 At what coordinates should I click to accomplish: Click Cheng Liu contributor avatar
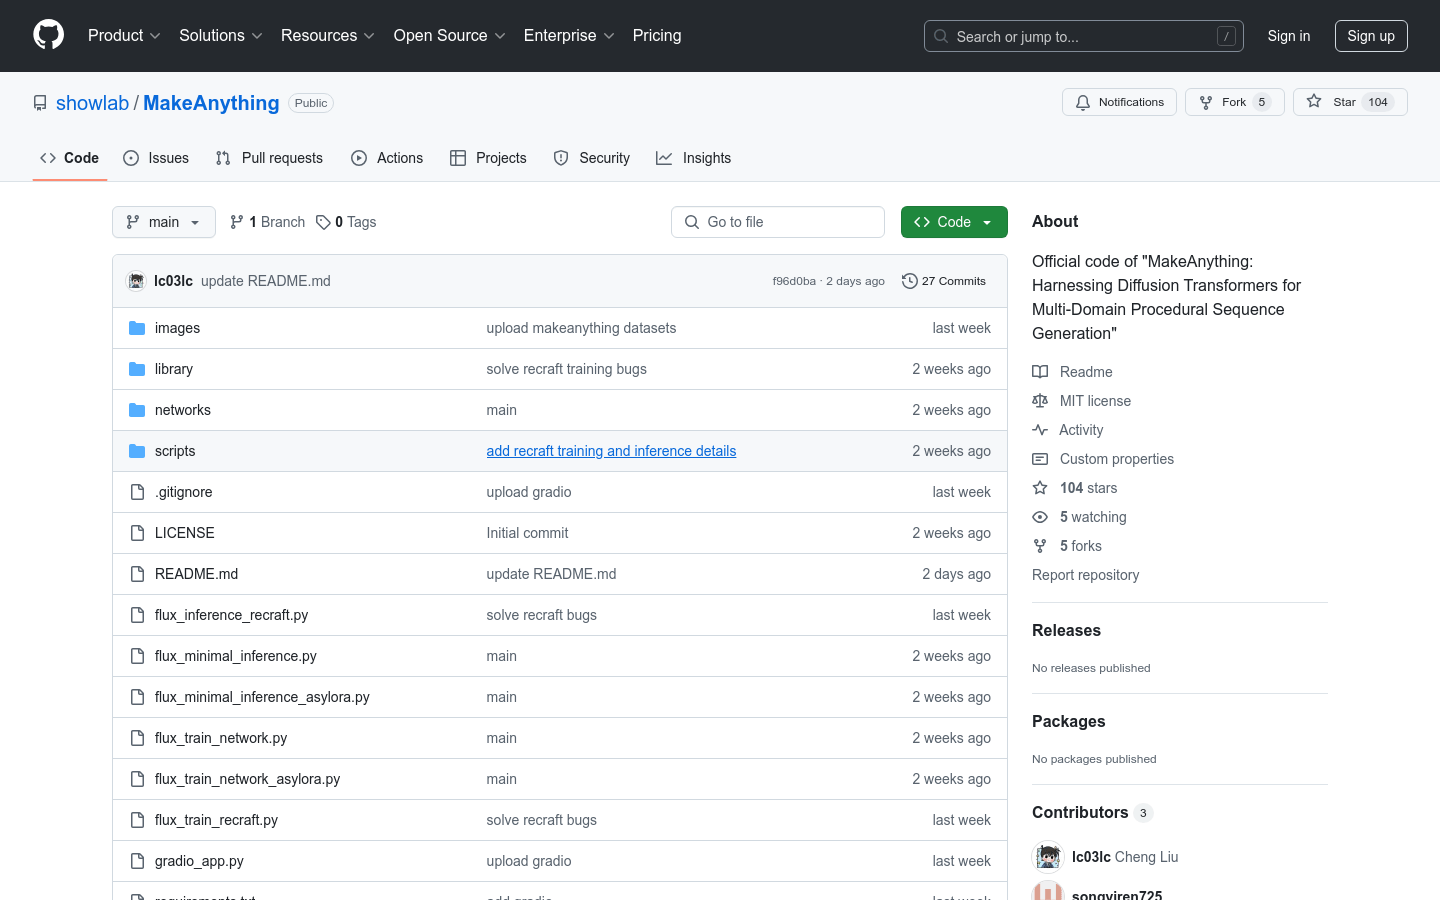1048,857
